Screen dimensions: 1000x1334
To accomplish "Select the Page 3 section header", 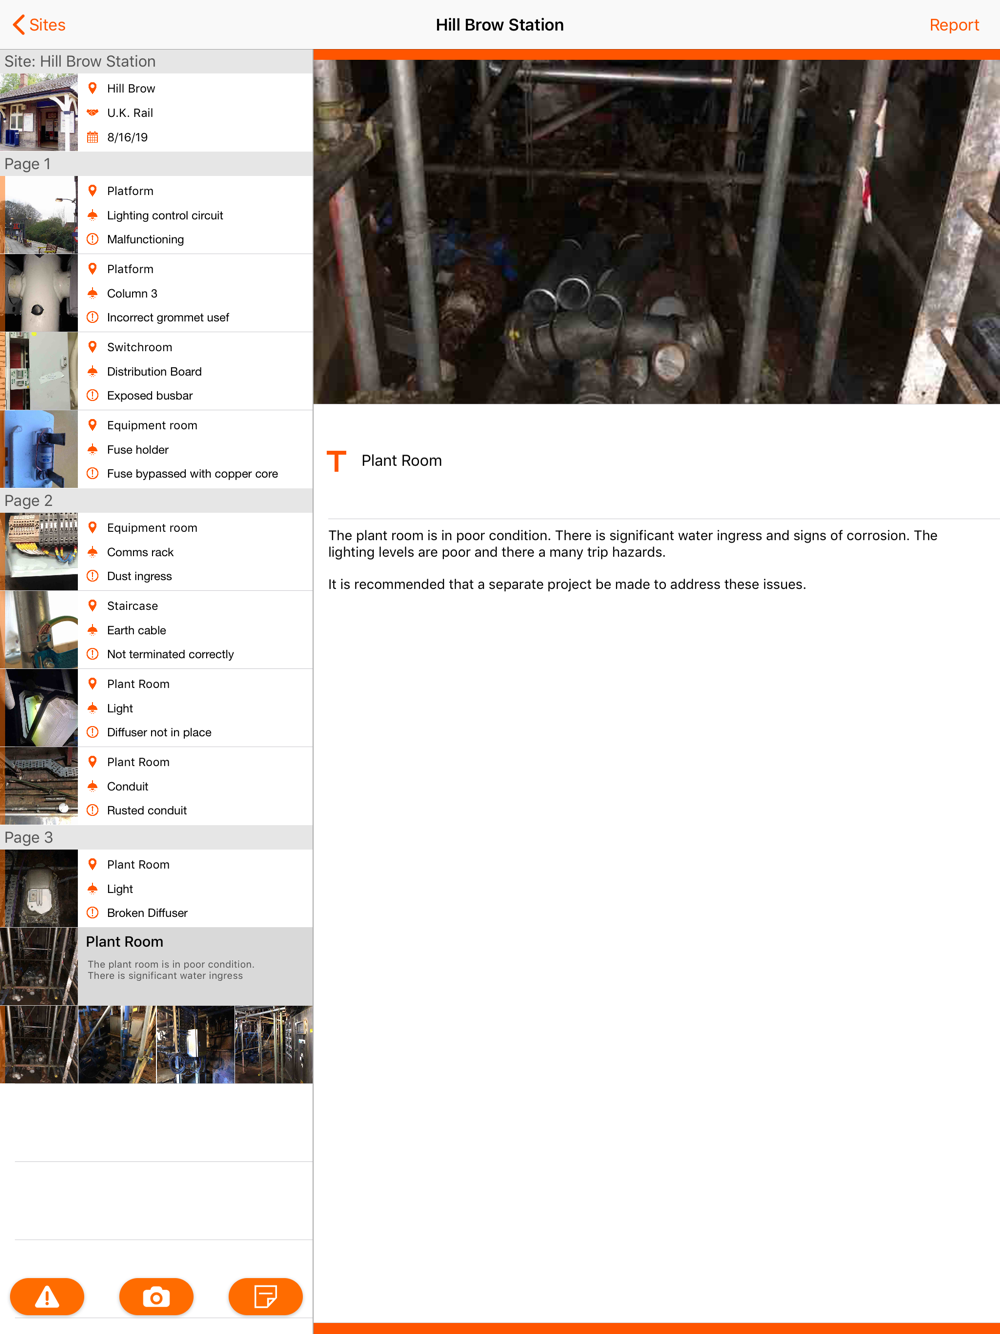I will click(156, 838).
